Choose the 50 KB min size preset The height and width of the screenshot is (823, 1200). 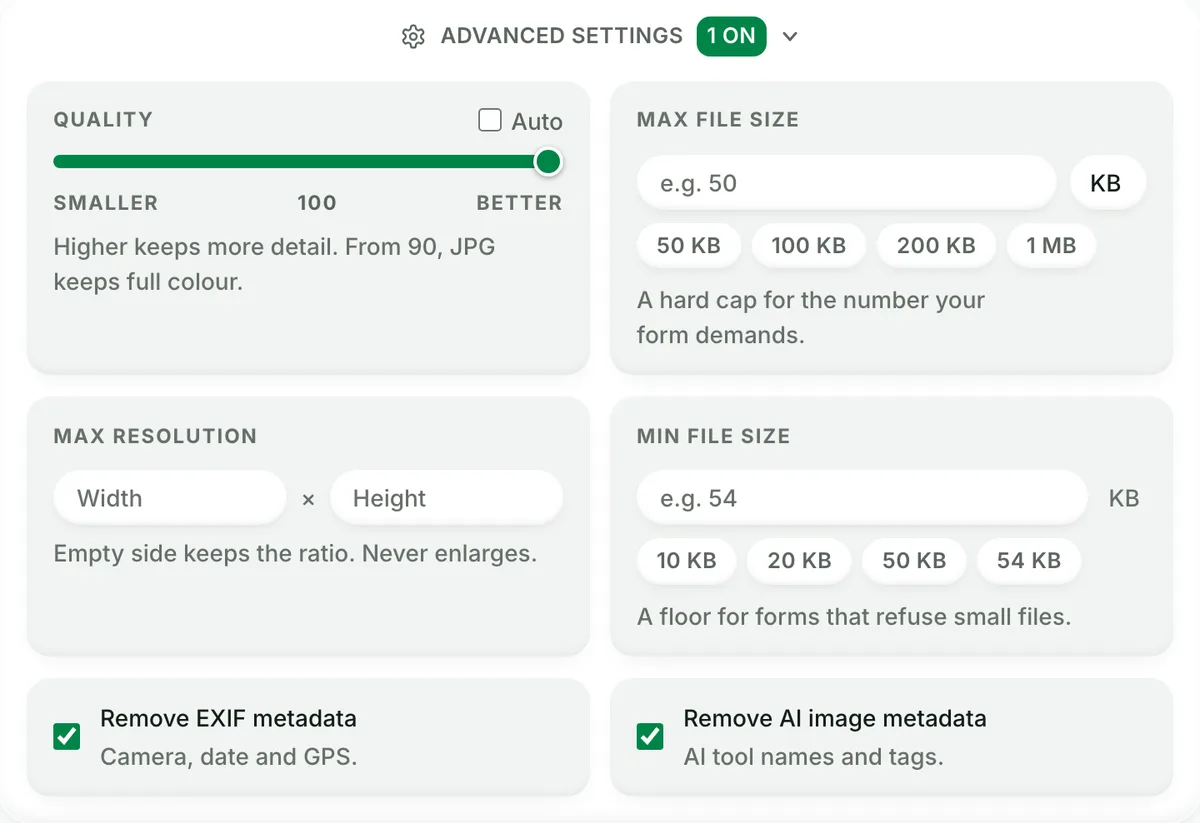pos(914,561)
